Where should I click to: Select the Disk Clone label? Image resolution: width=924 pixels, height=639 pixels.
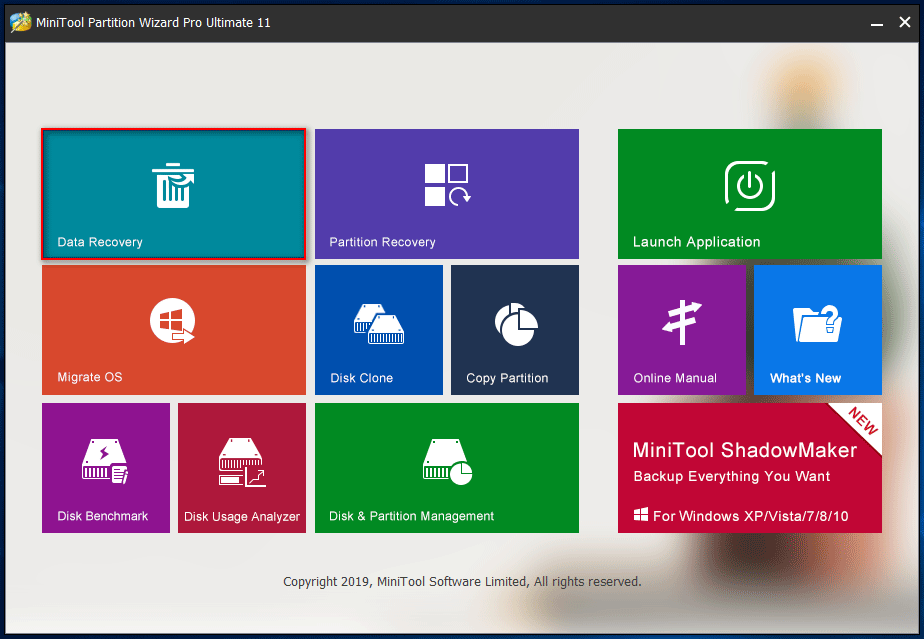[x=361, y=378]
